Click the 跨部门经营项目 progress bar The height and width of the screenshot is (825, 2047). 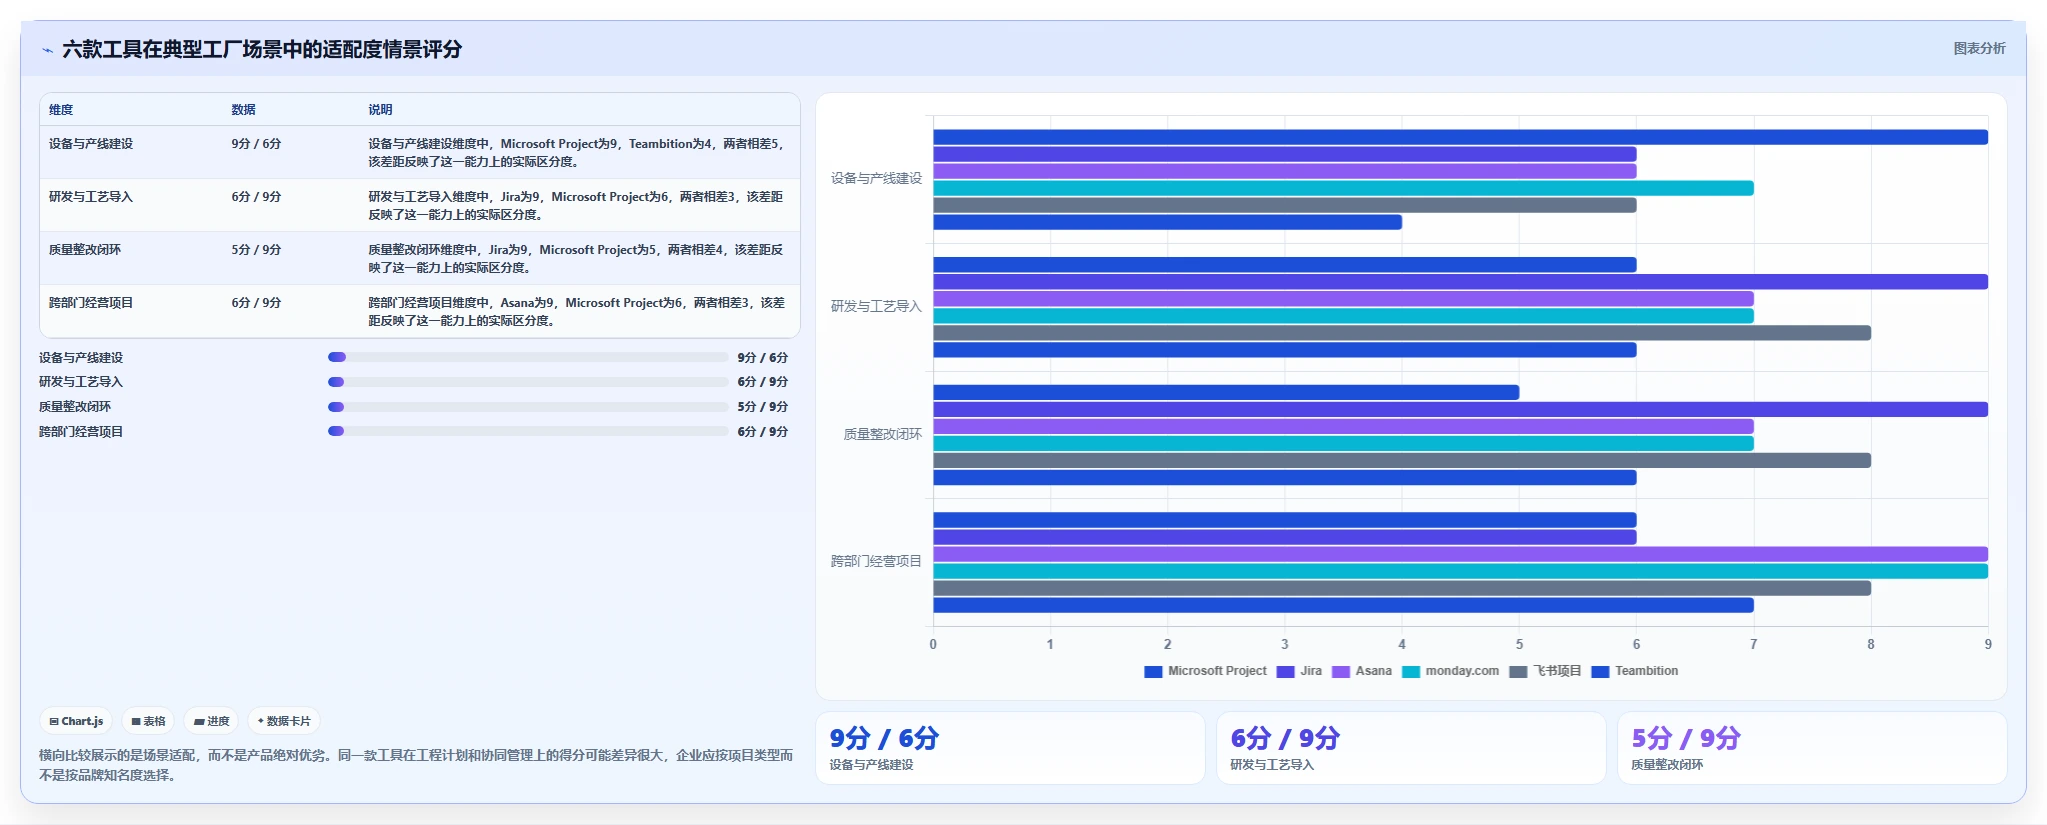coord(528,431)
